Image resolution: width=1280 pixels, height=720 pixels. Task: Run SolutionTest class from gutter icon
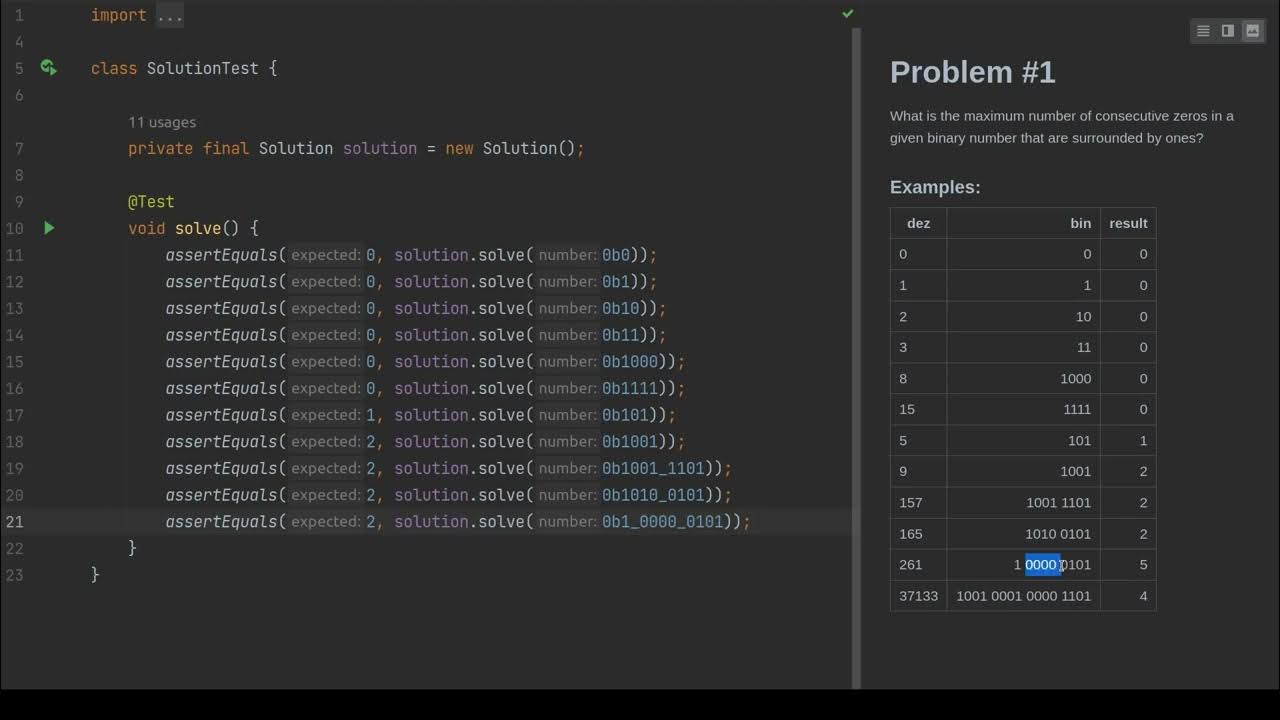pos(48,68)
